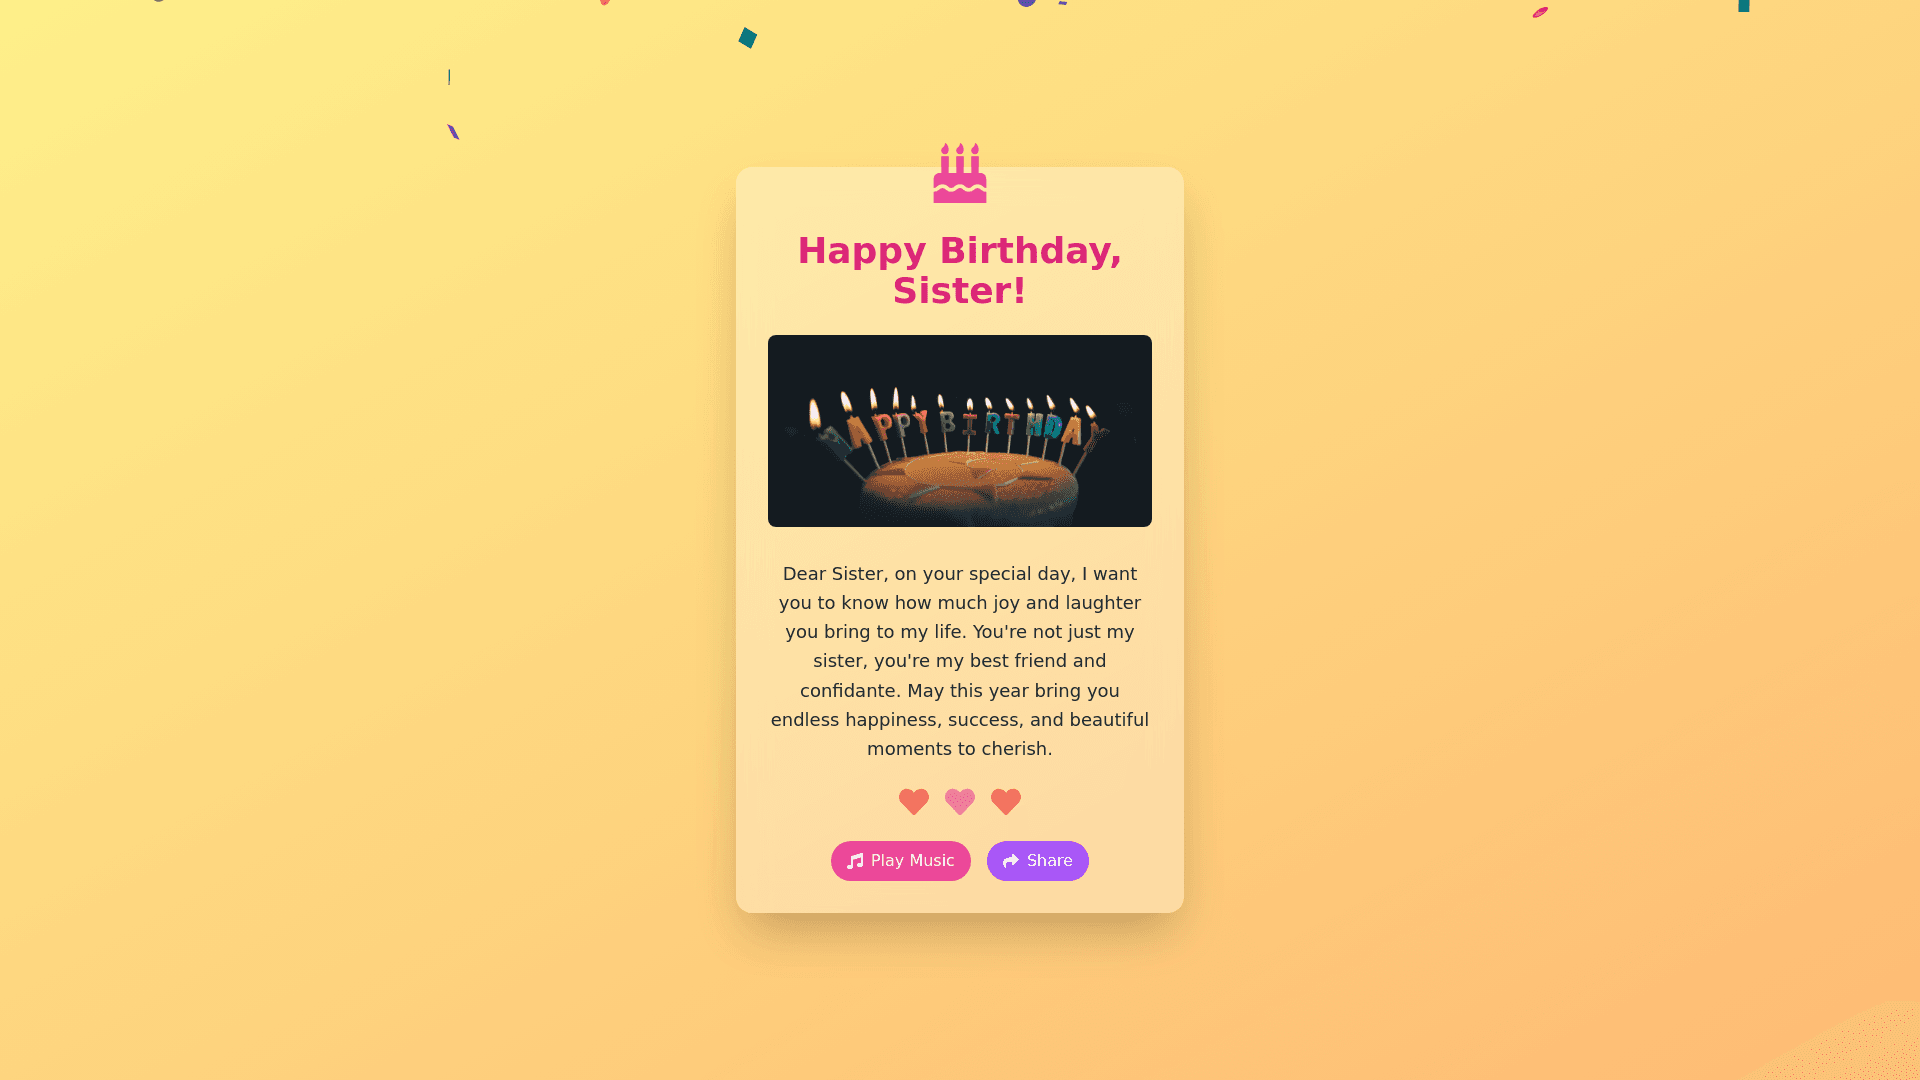
Task: Open the birthday candle cake photo
Action: pos(960,431)
